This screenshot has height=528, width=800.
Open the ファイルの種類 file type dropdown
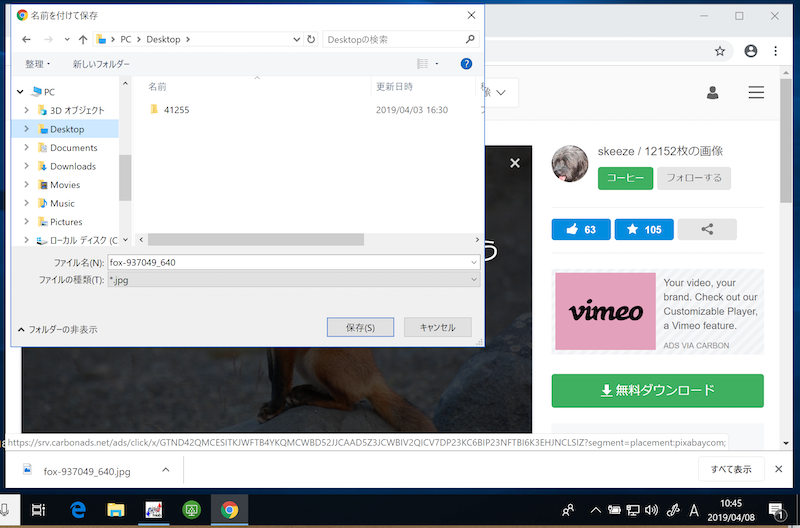[294, 280]
